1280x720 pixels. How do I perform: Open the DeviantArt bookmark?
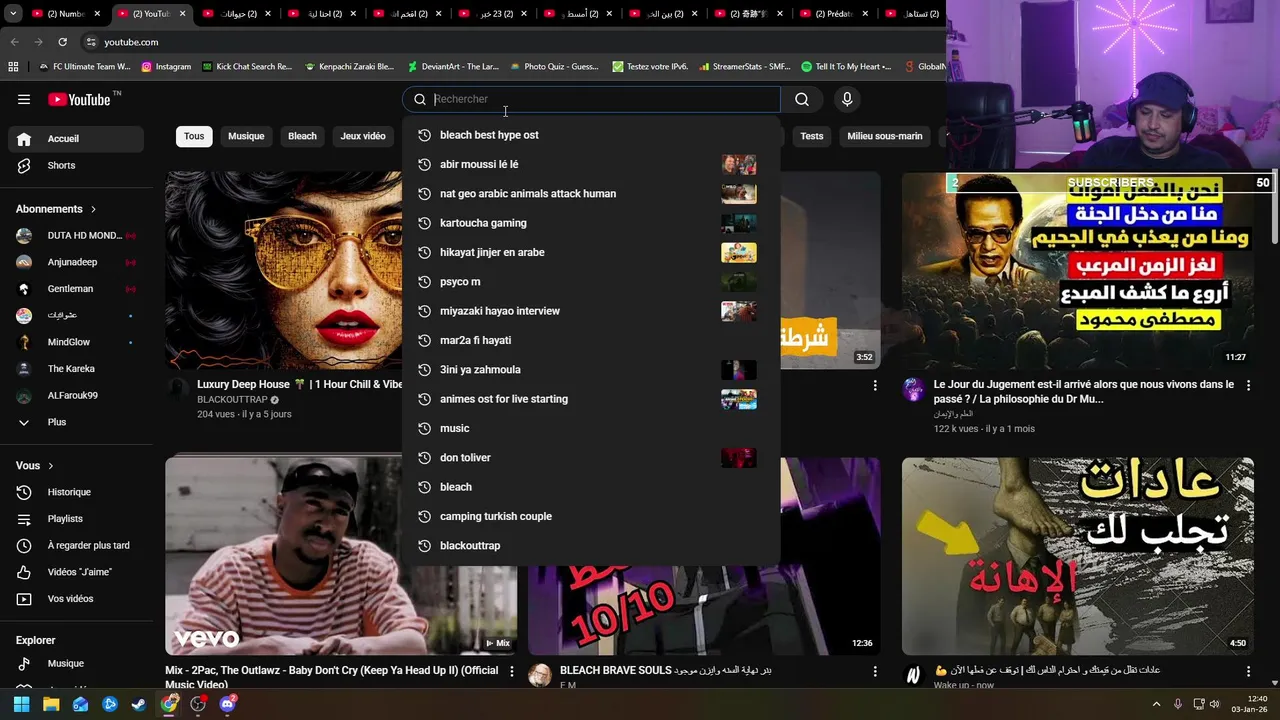point(453,67)
